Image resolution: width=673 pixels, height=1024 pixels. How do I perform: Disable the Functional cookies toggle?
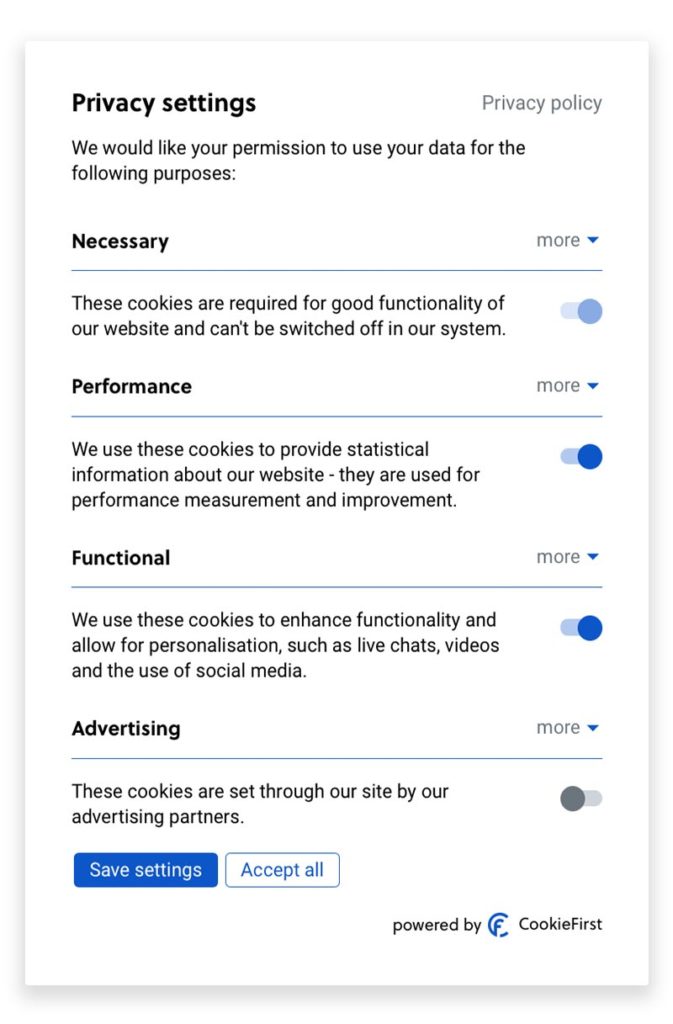point(579,628)
